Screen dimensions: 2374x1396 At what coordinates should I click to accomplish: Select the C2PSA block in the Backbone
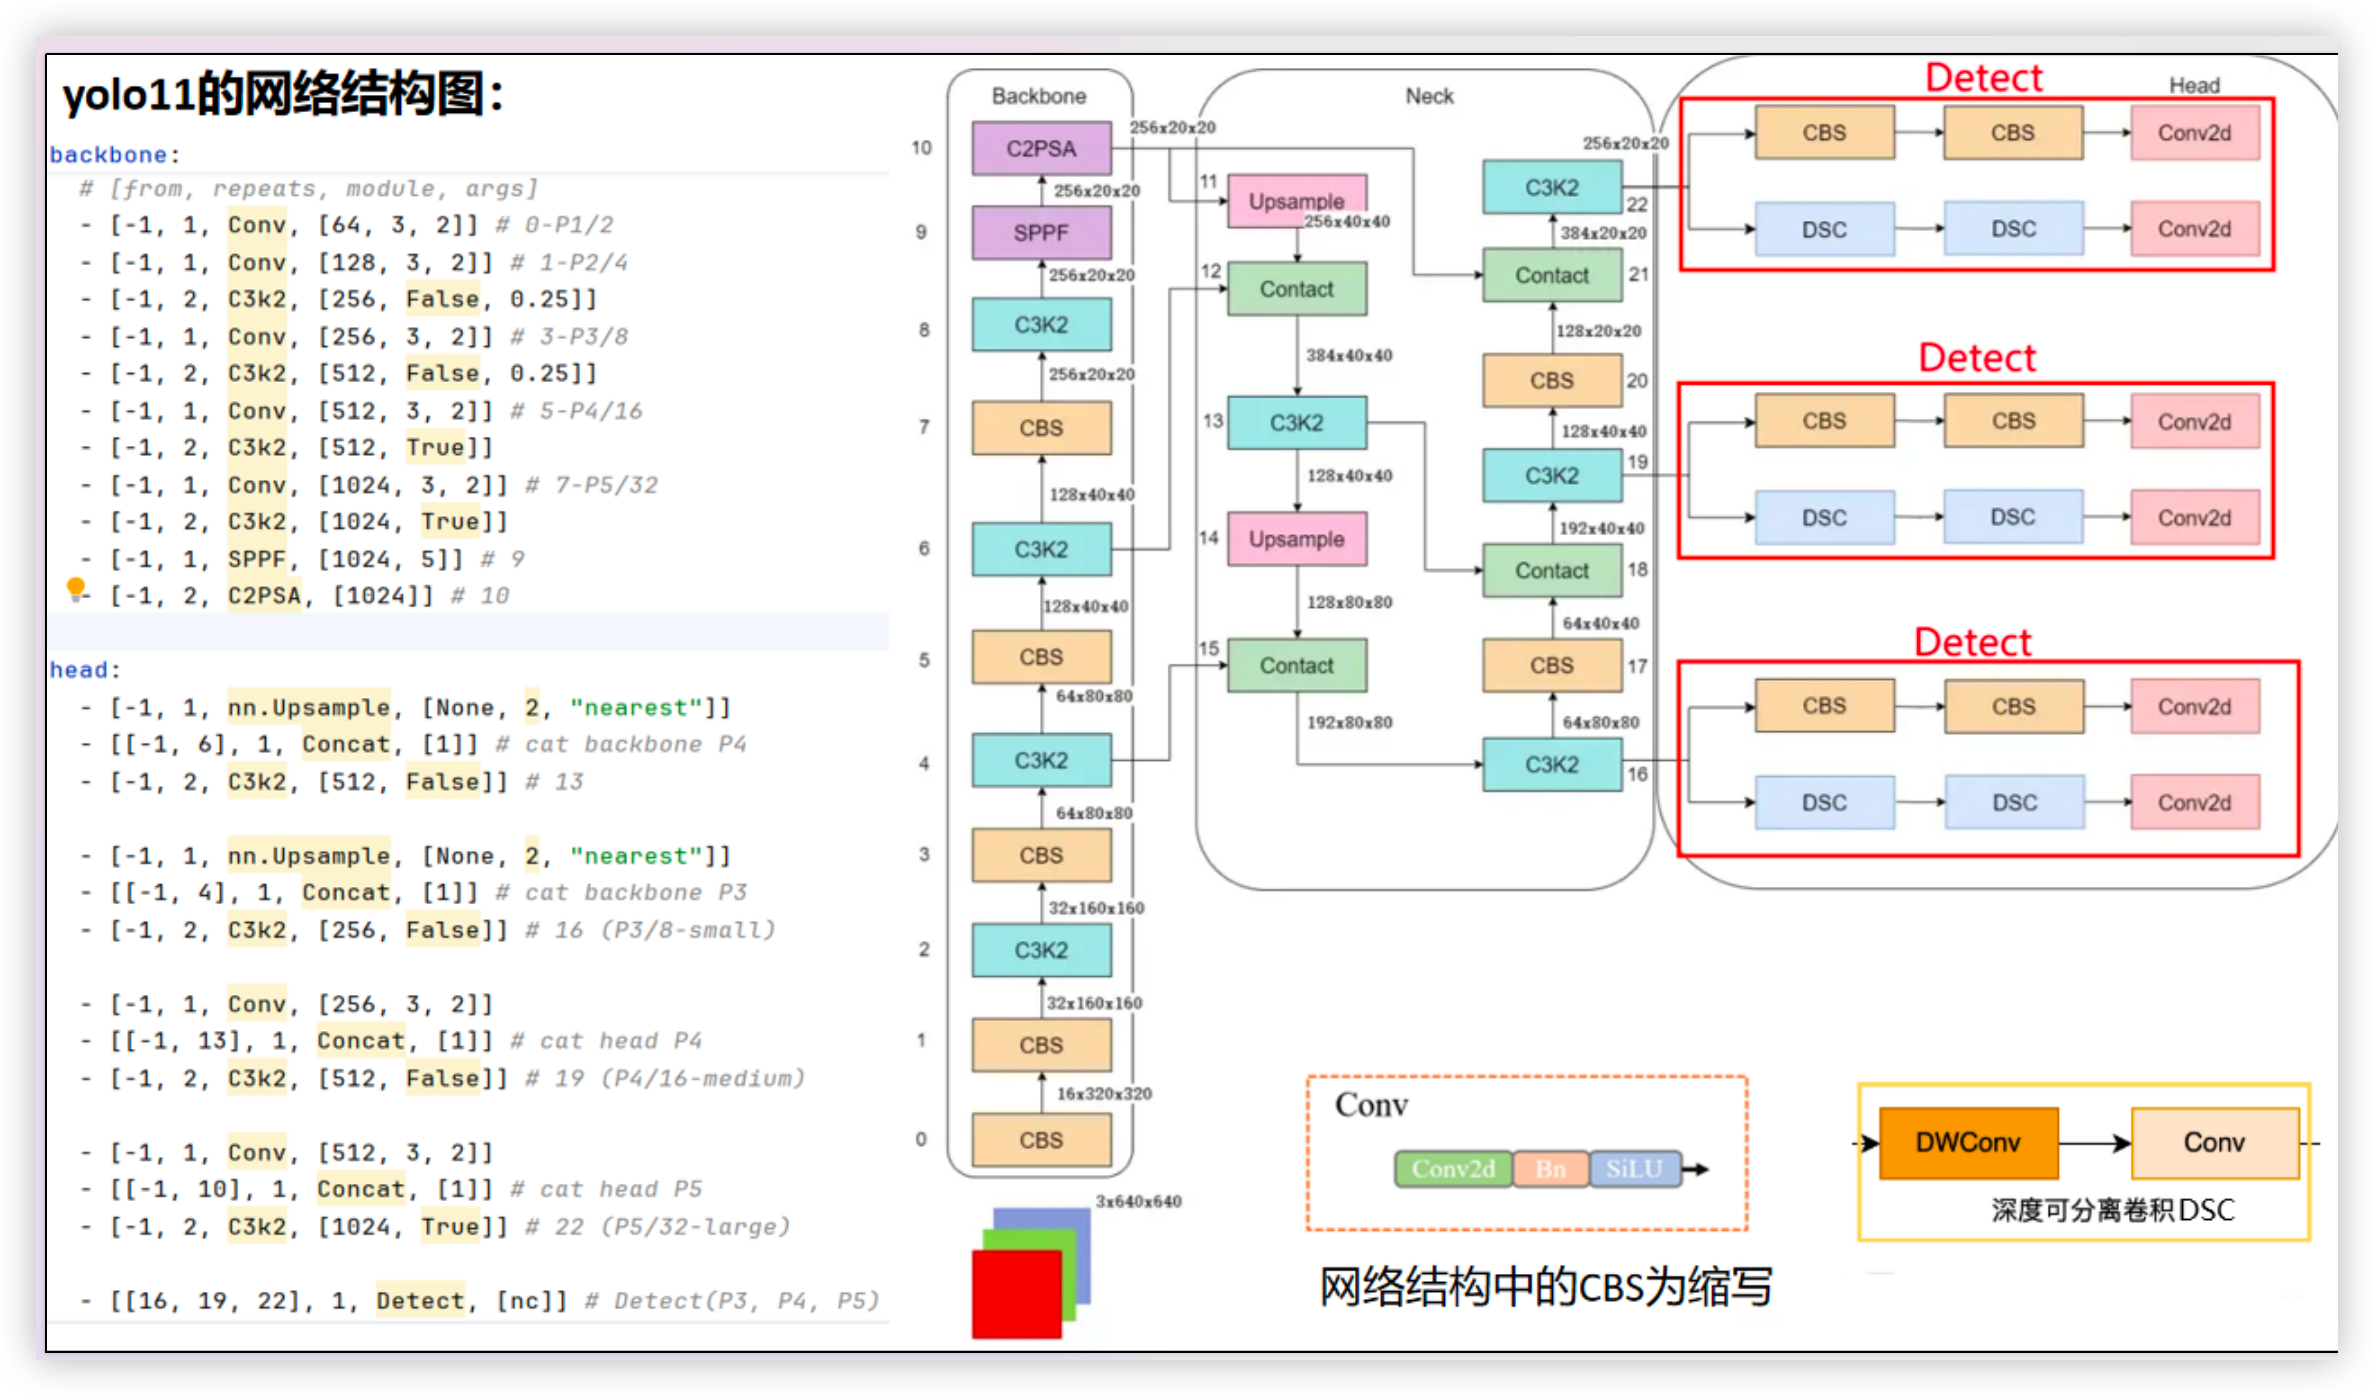1041,148
